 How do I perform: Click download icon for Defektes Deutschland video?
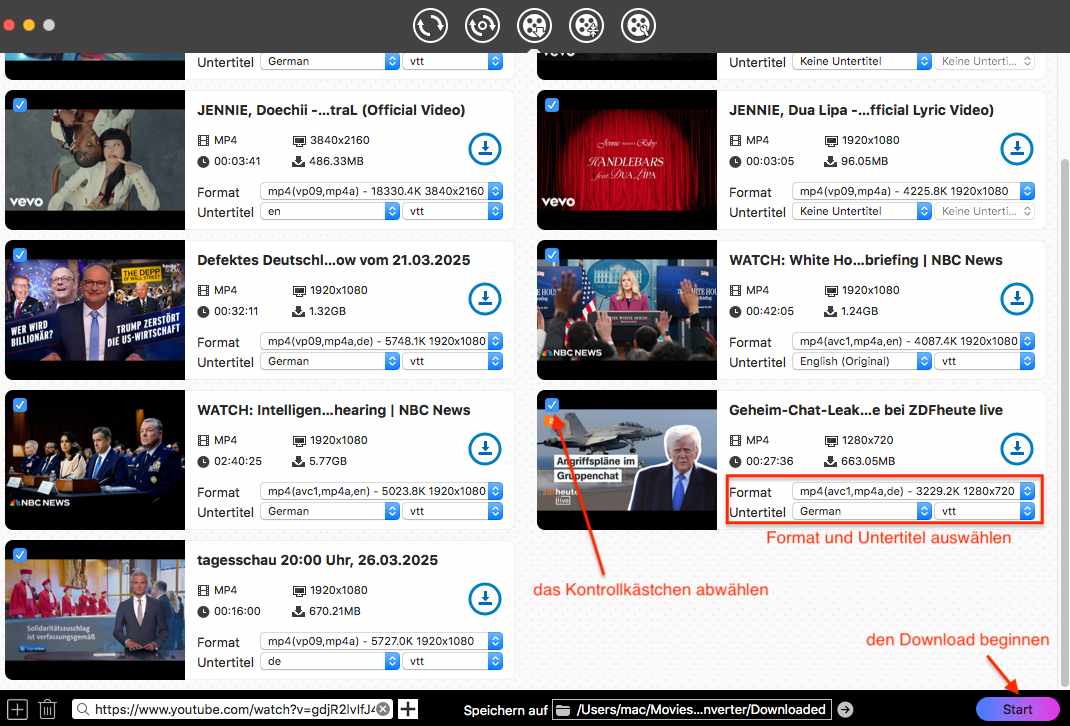click(485, 299)
